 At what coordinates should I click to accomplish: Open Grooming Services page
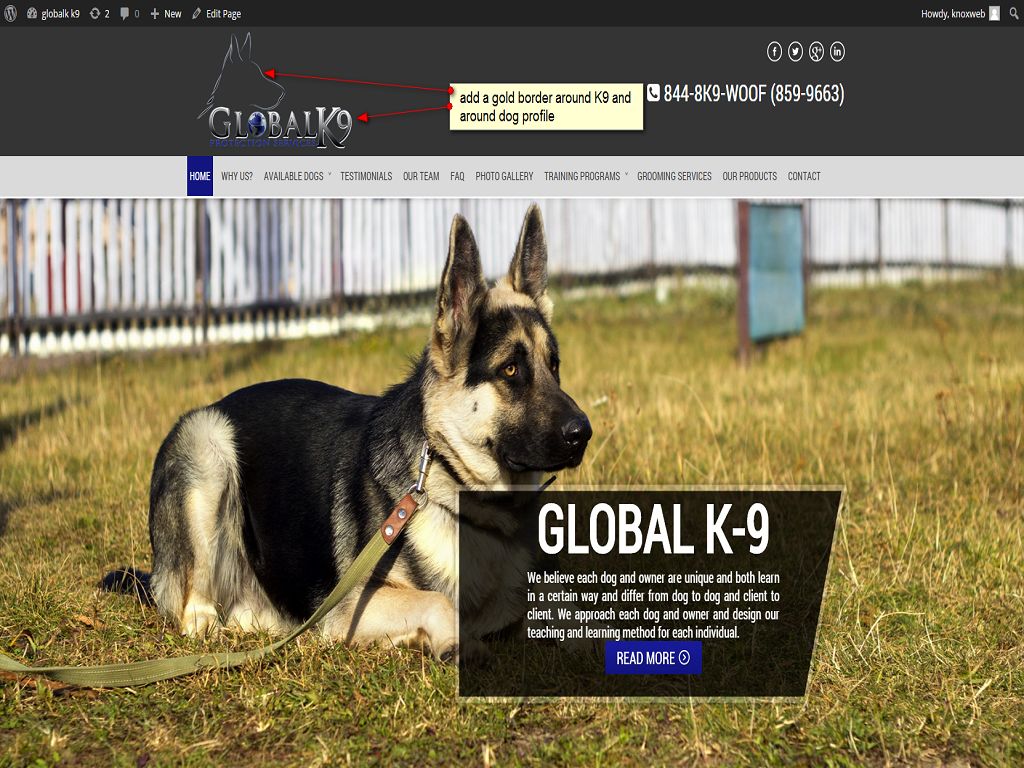click(674, 176)
